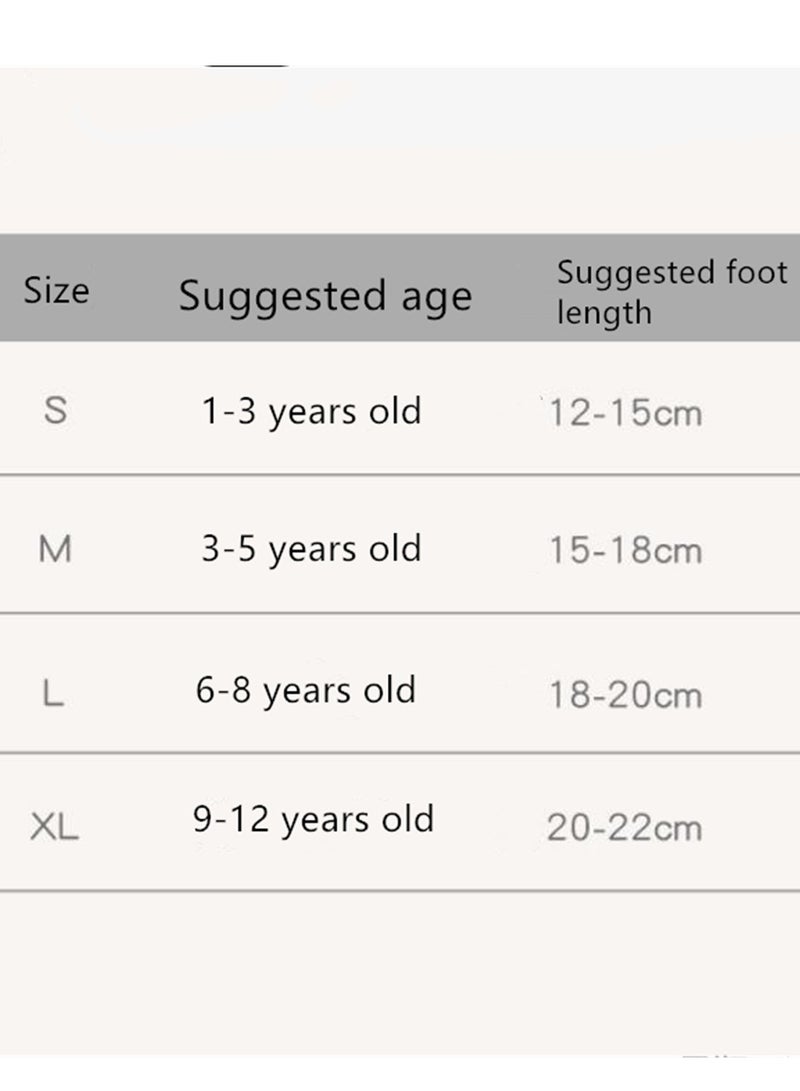Viewport: 800px width, 1091px height.
Task: Click the Size column header
Action: point(56,290)
